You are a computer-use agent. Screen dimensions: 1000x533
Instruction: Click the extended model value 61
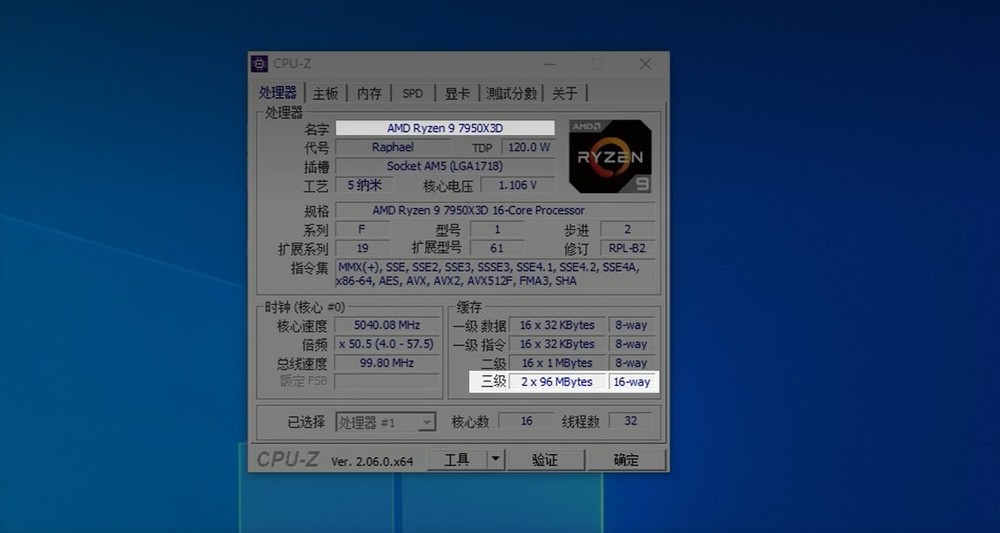497,249
